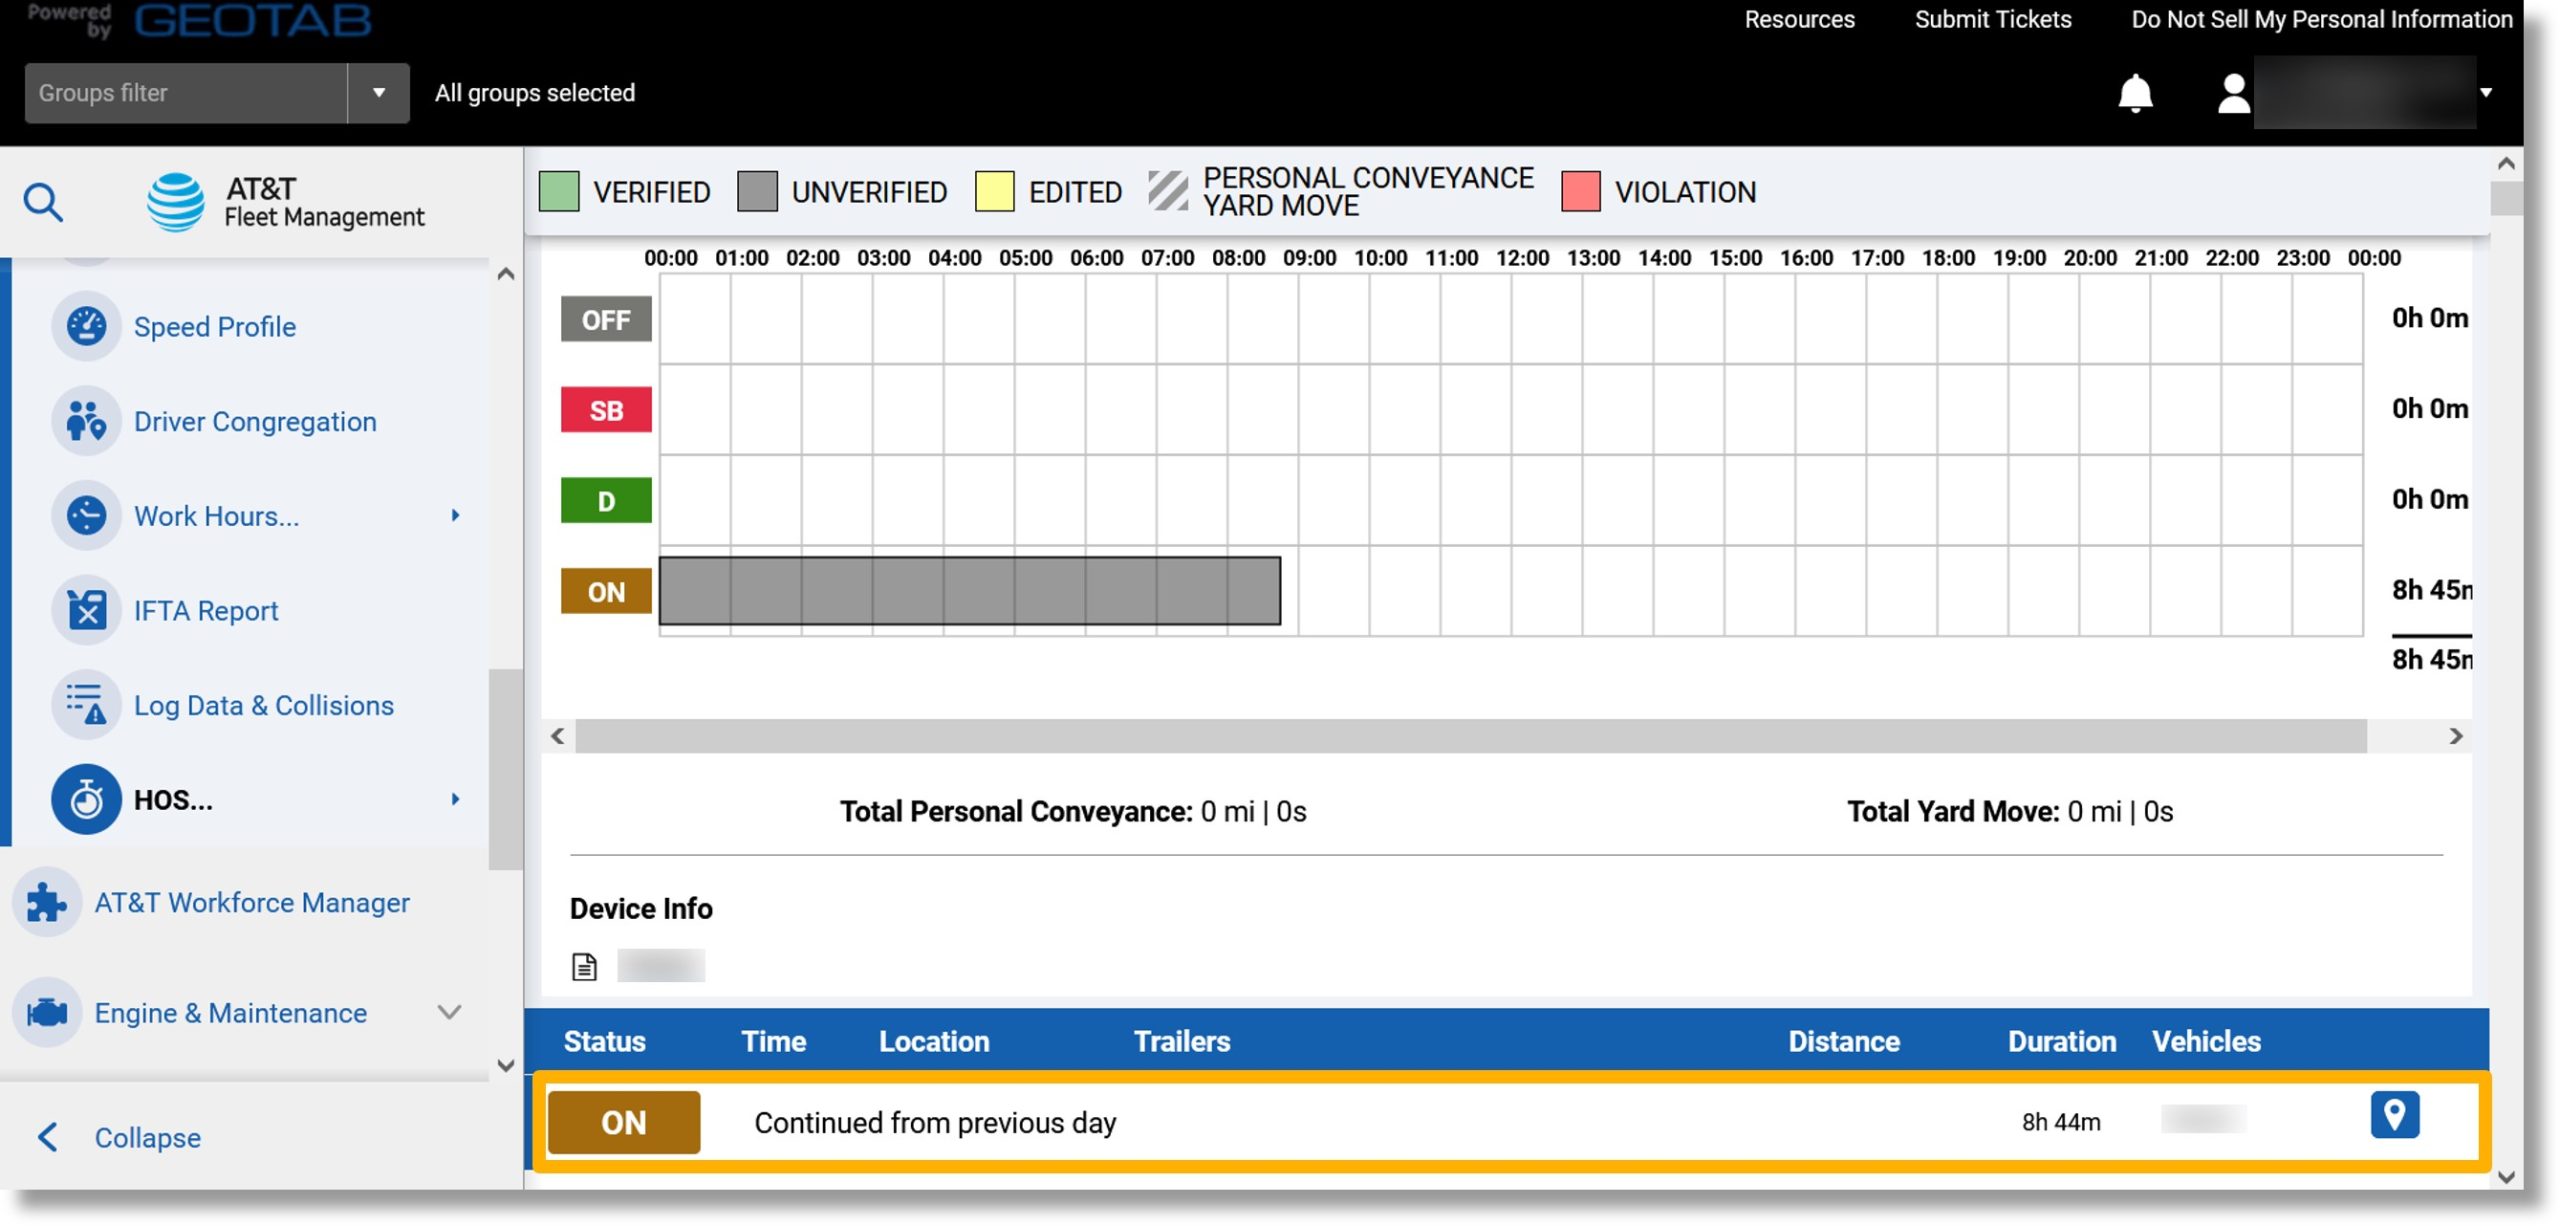Click the Violation red legend swatch
The image size is (2560, 1226).
pos(1580,191)
